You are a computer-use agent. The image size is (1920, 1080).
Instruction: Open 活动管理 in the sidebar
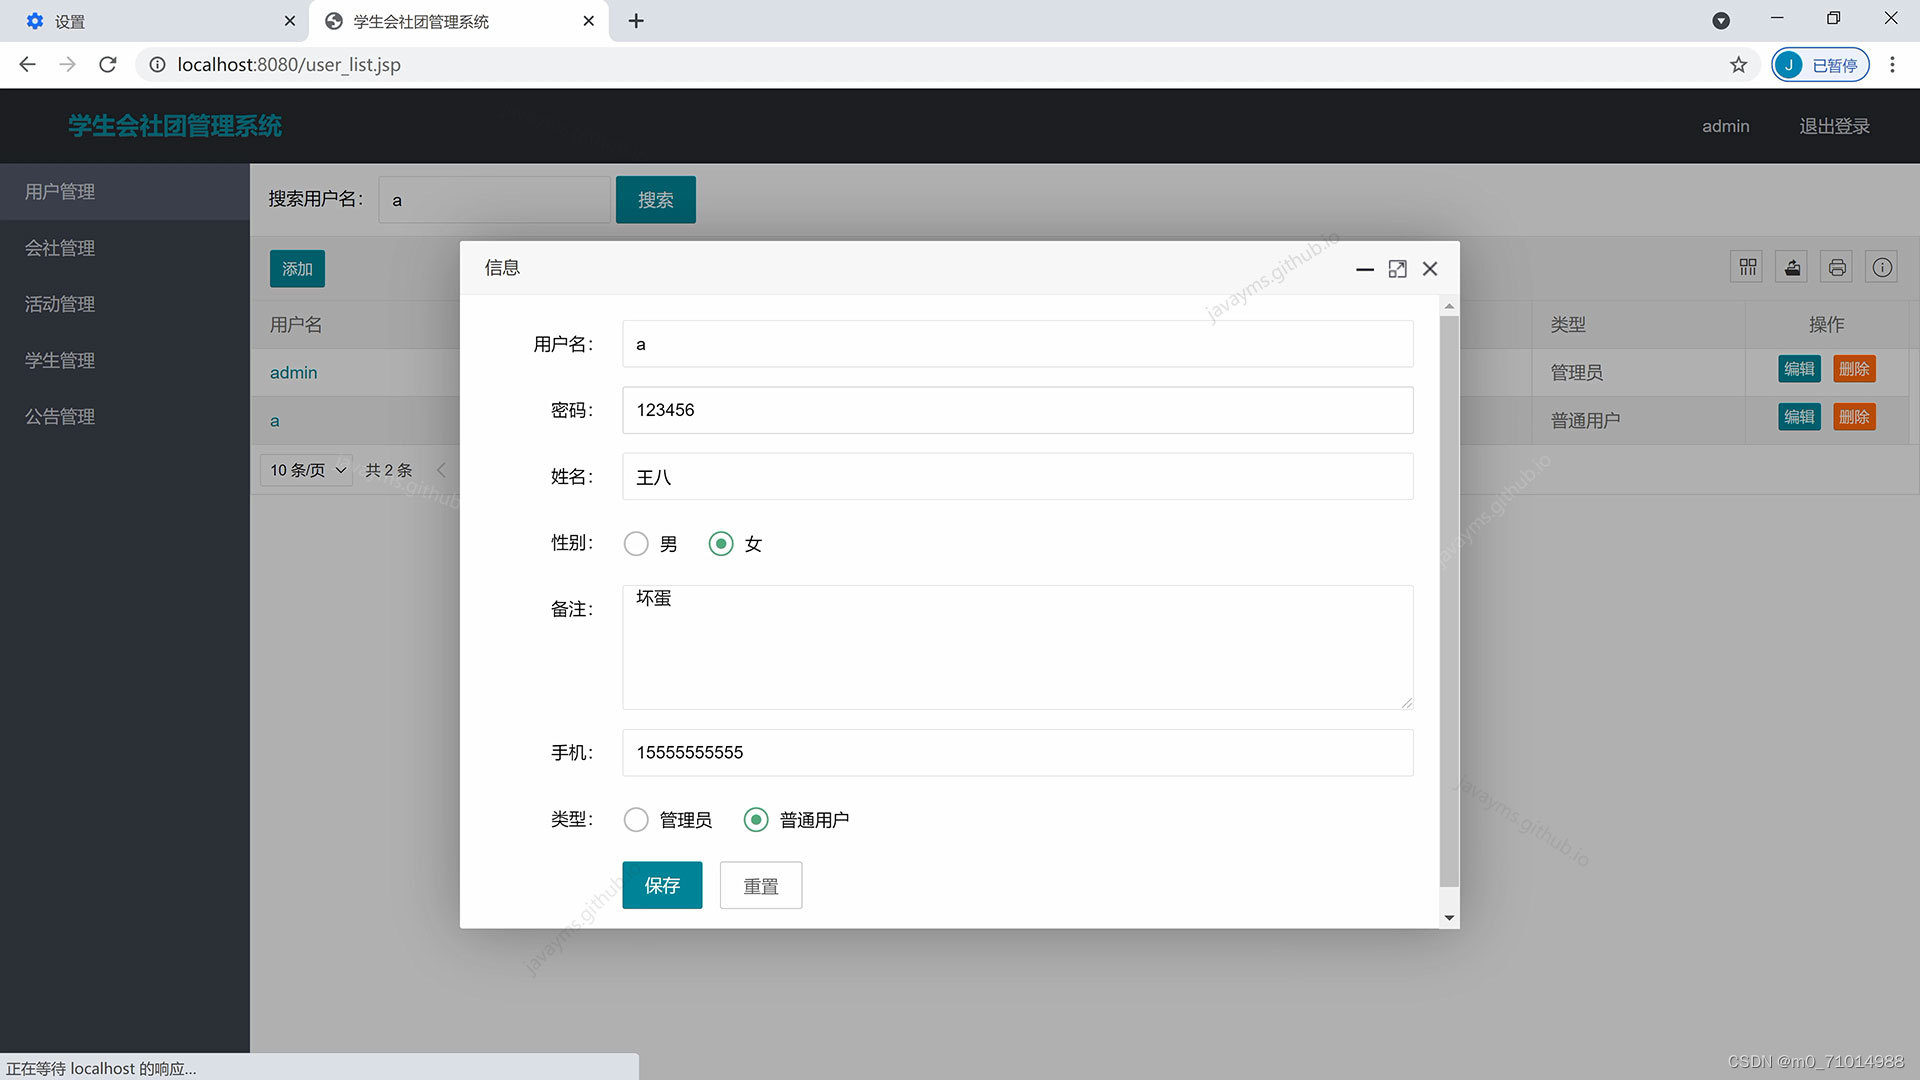click(x=125, y=304)
